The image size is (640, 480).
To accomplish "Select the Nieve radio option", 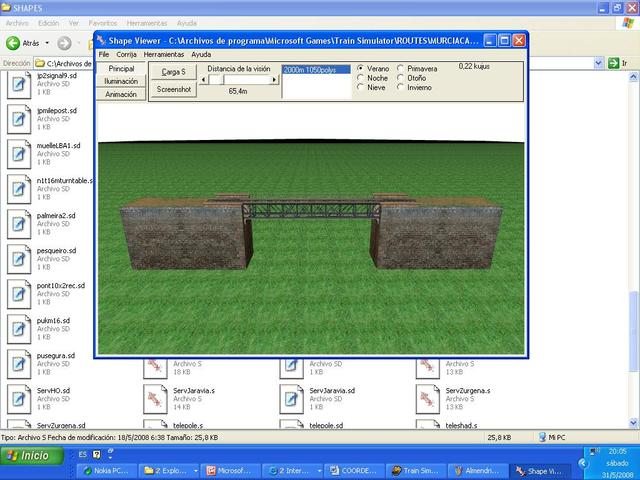I will point(361,87).
